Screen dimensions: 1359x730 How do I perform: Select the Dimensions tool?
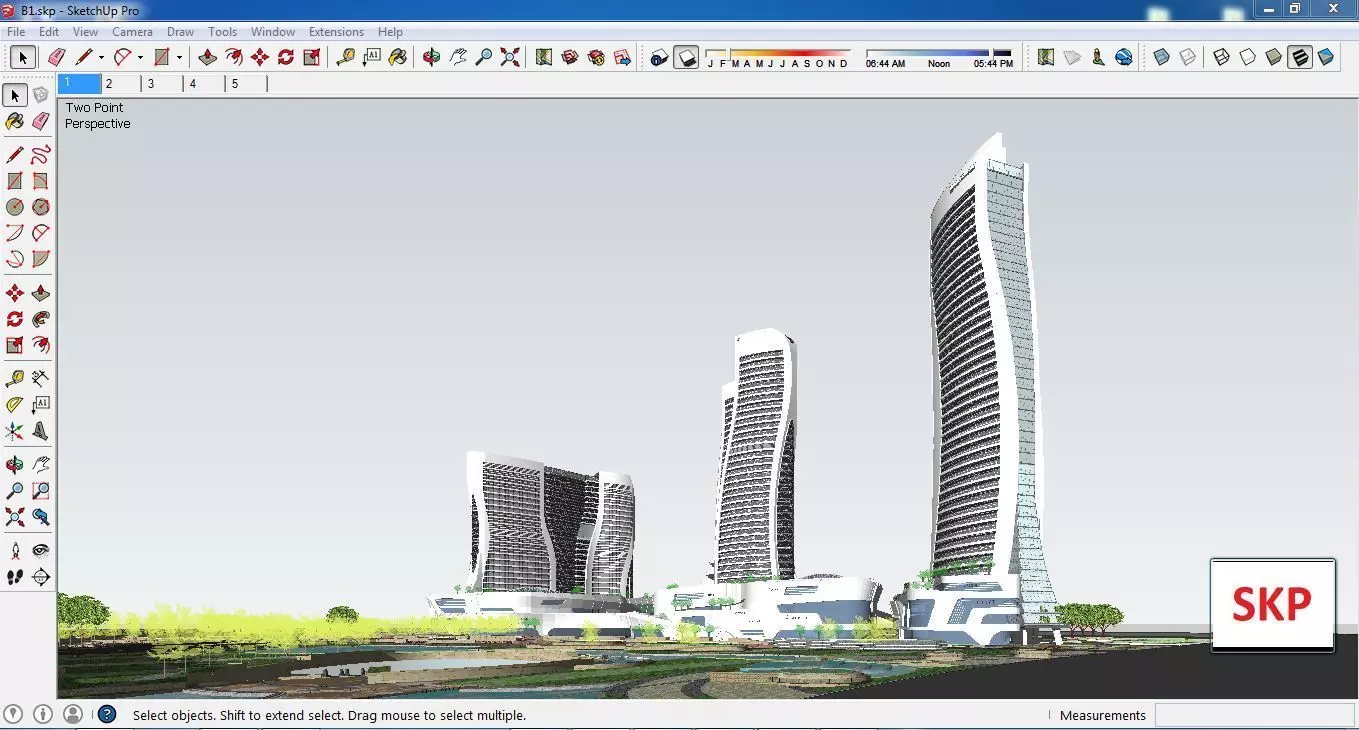[40, 379]
